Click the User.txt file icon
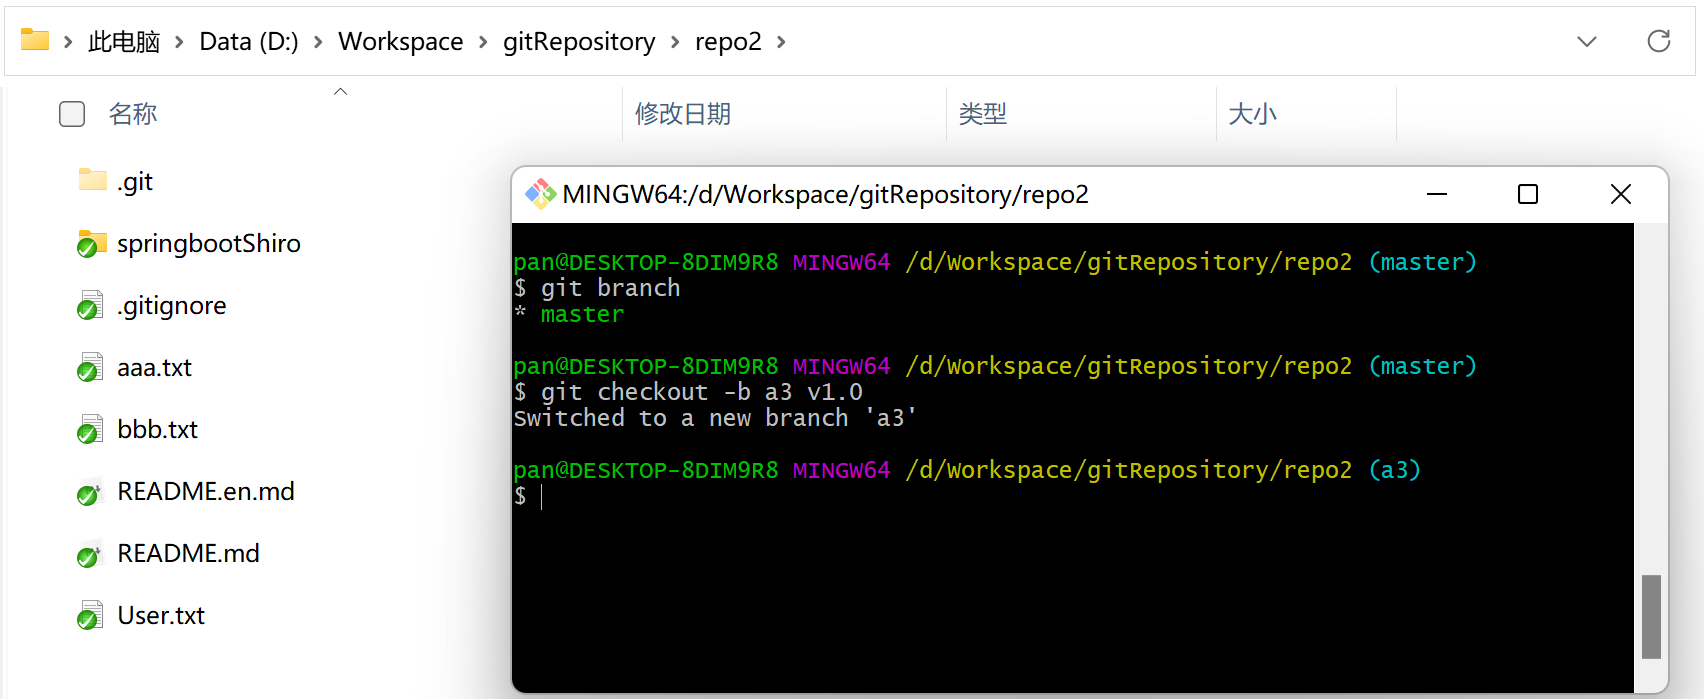 tap(91, 615)
